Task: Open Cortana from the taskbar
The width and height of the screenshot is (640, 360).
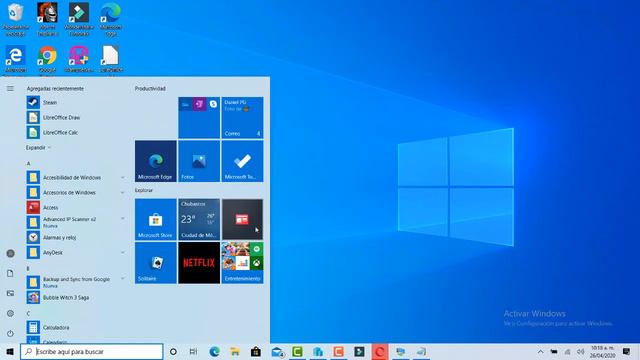Action: tap(173, 351)
